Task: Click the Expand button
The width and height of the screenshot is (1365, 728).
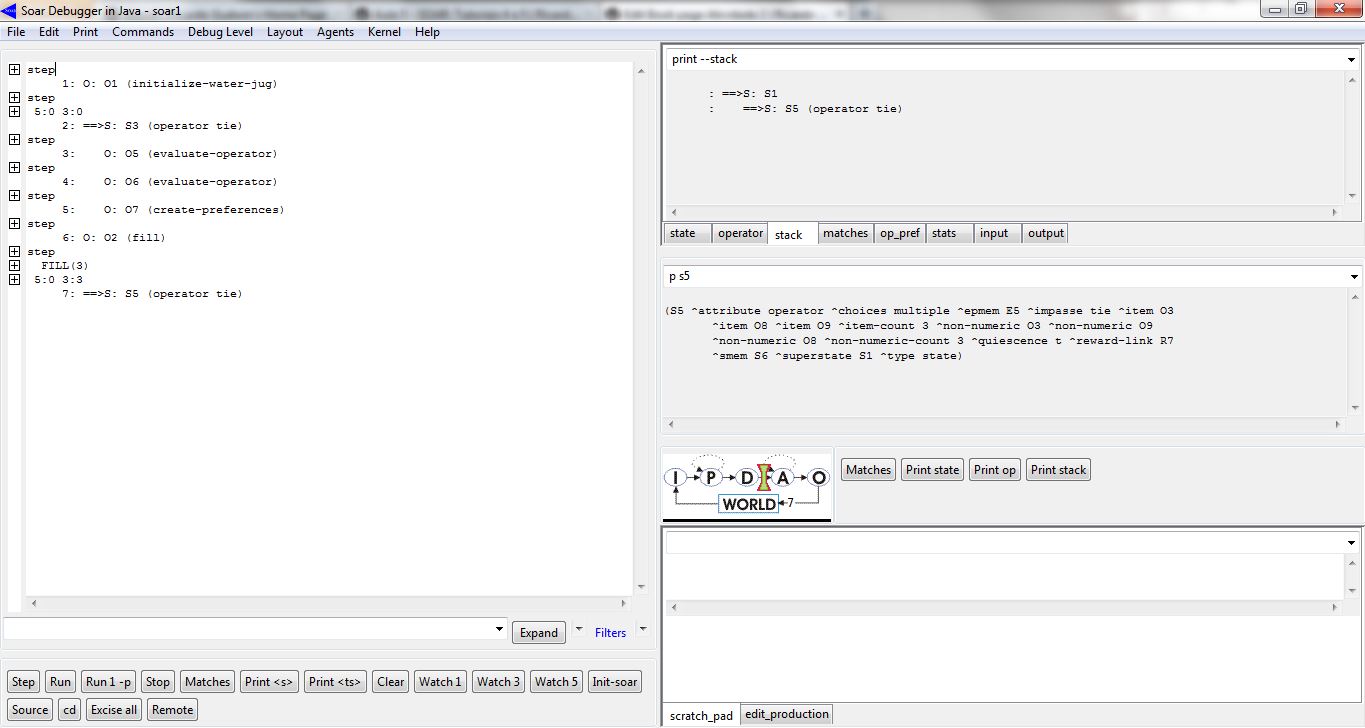Action: point(538,633)
